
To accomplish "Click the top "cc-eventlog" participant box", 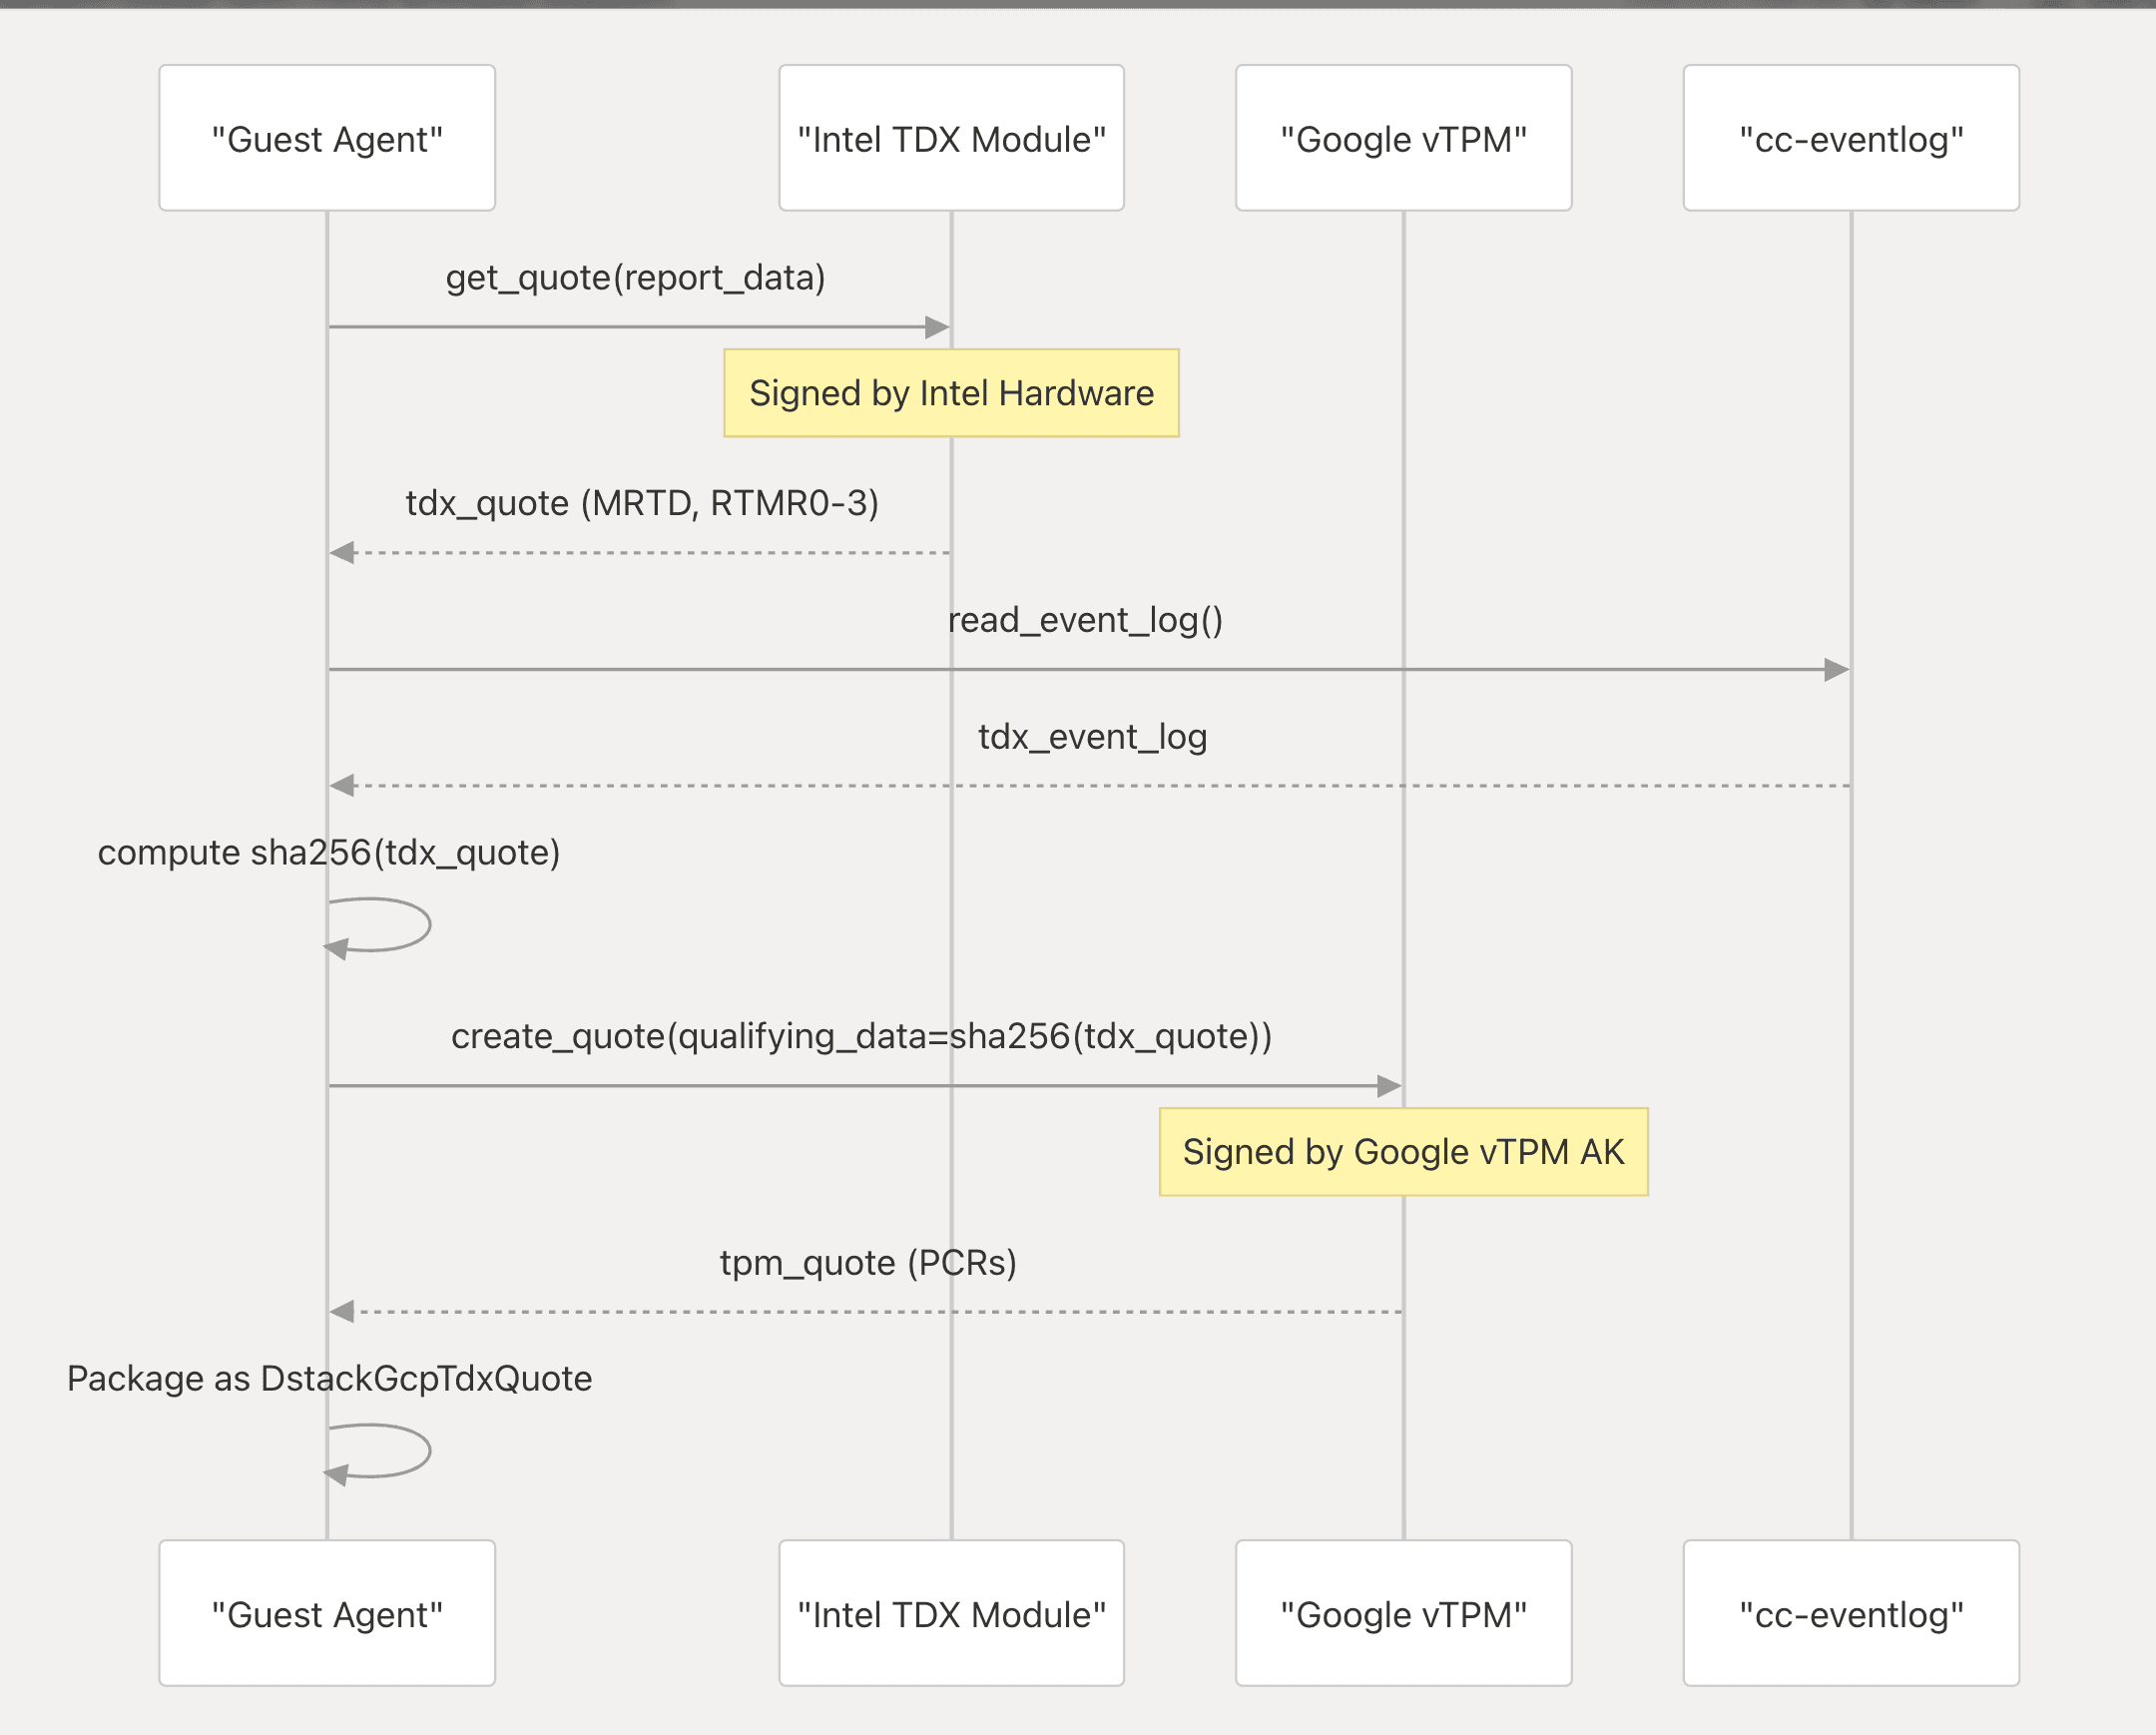I will (1850, 138).
